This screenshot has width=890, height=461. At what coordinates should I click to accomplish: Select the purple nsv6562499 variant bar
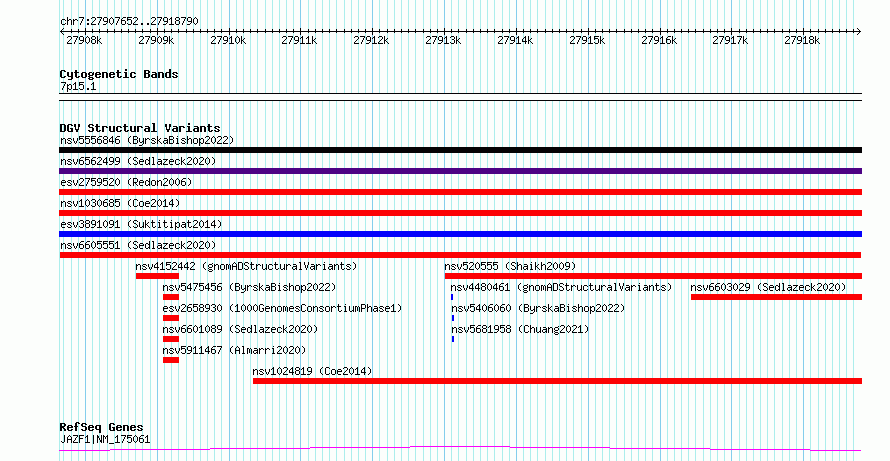460,171
